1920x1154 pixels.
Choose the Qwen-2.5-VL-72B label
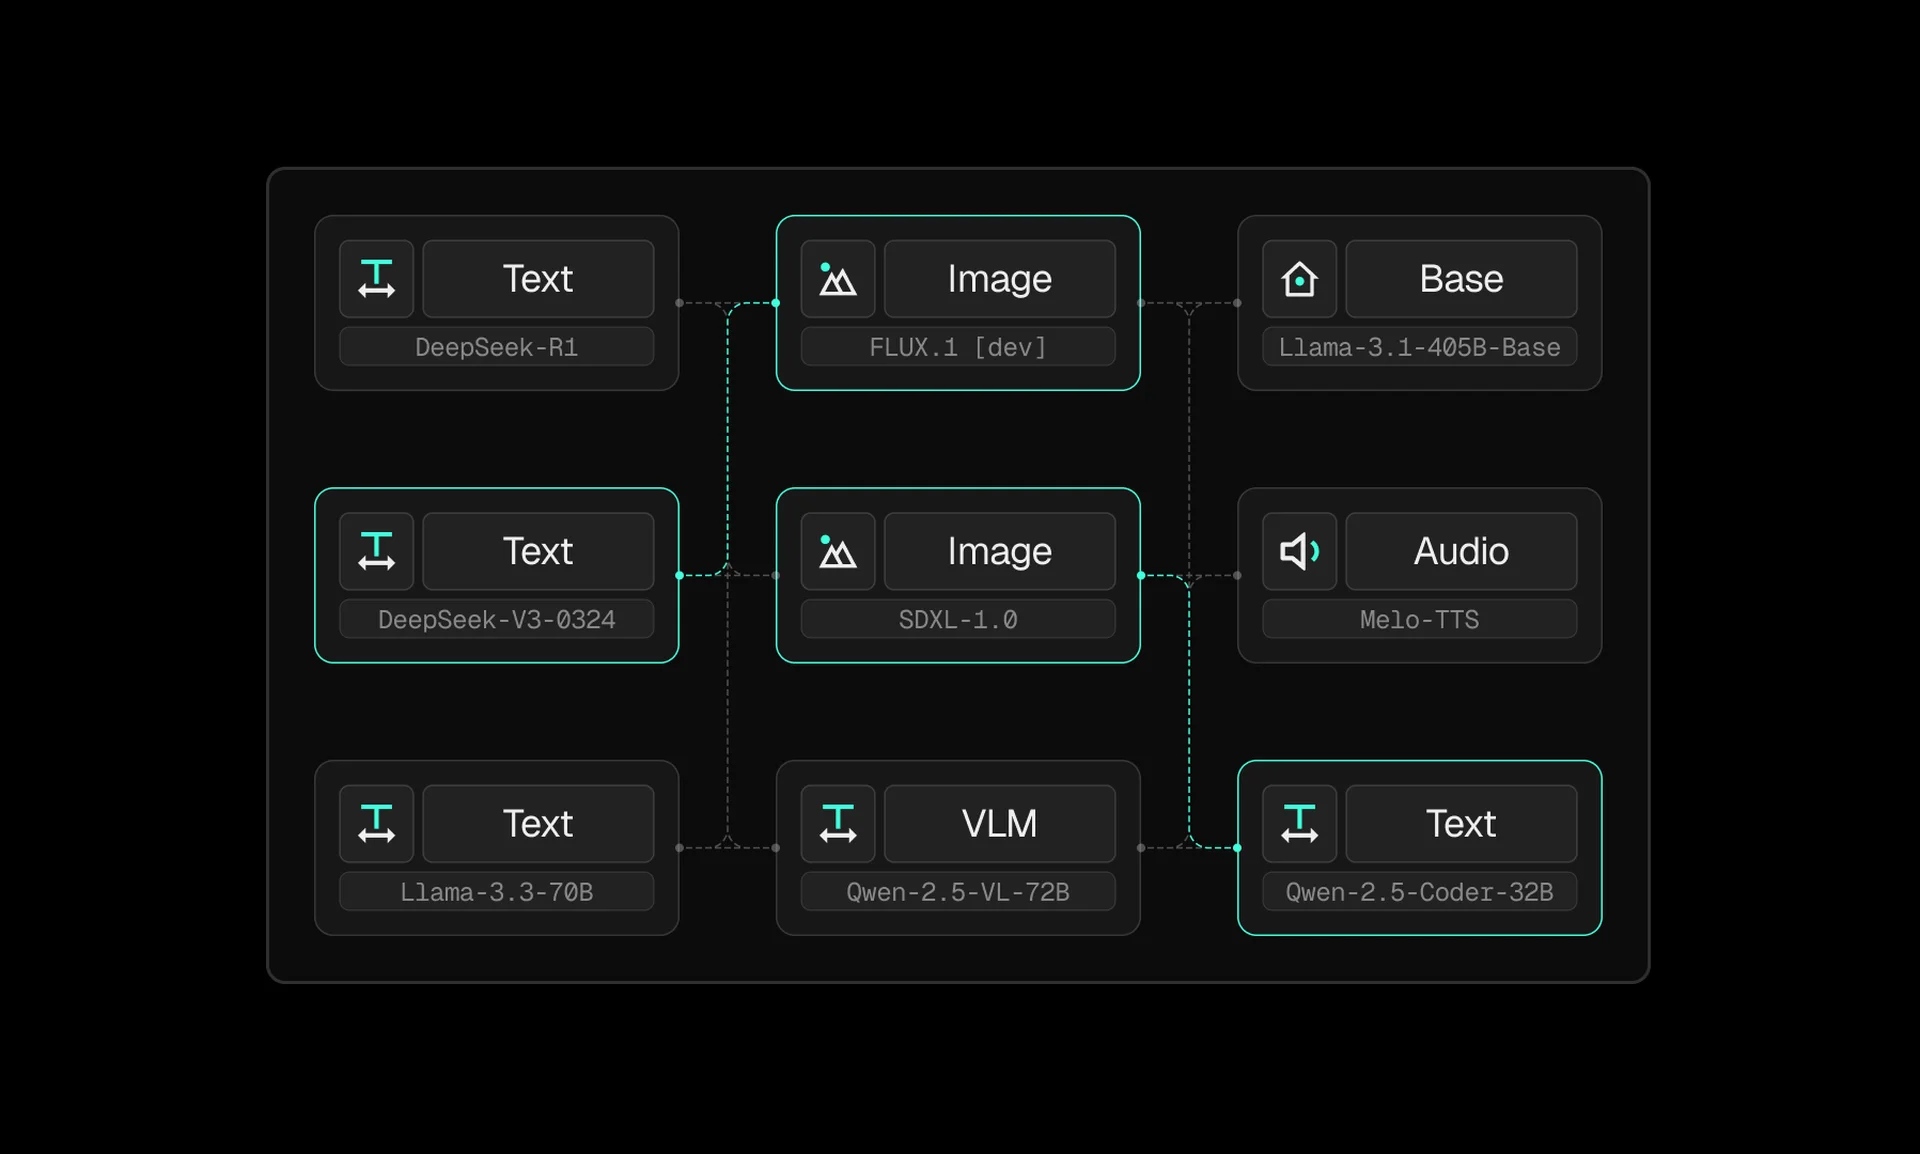(957, 892)
